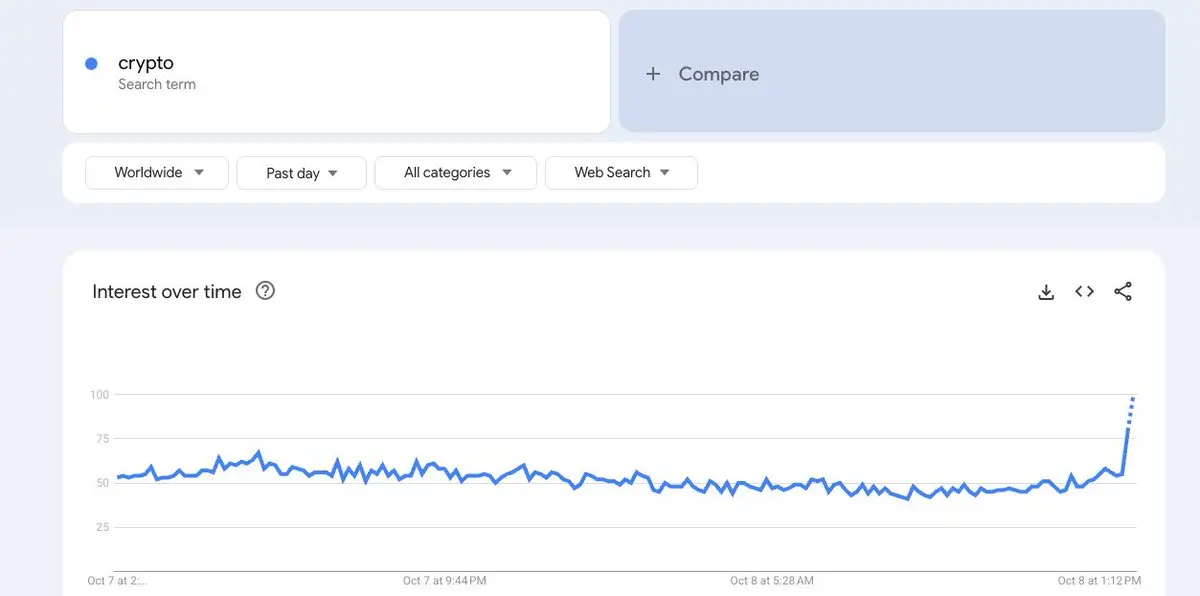Image resolution: width=1200 pixels, height=596 pixels.
Task: Download the Interest over time chart data
Action: 1046,292
